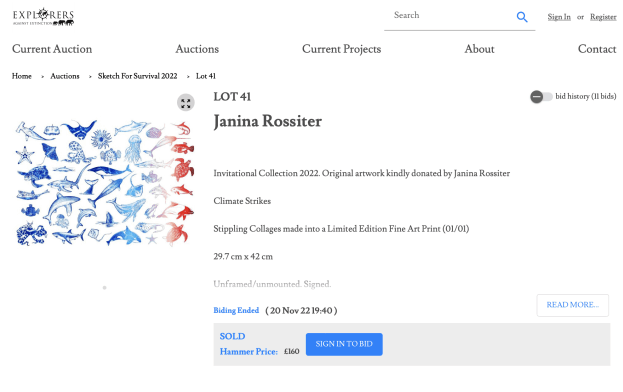Click the image carousel dot indicator
Image resolution: width=623 pixels, height=392 pixels.
click(104, 288)
